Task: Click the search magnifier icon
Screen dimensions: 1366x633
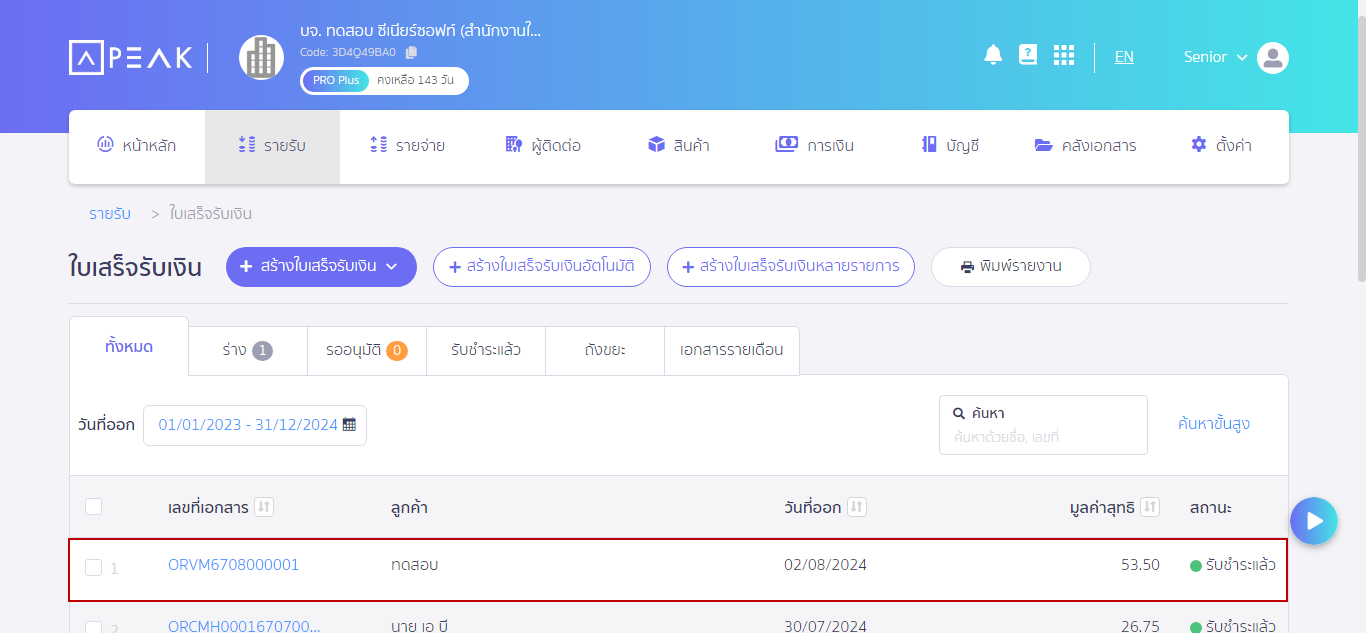Action: (959, 413)
